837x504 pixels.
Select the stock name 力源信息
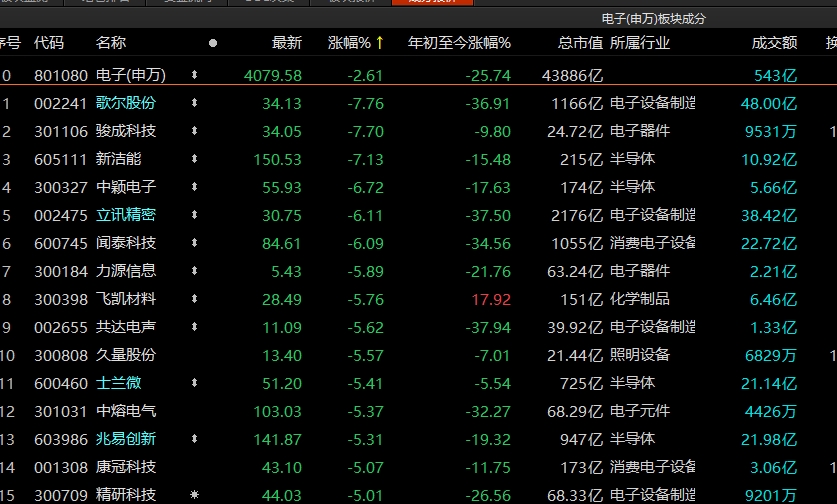[125, 271]
